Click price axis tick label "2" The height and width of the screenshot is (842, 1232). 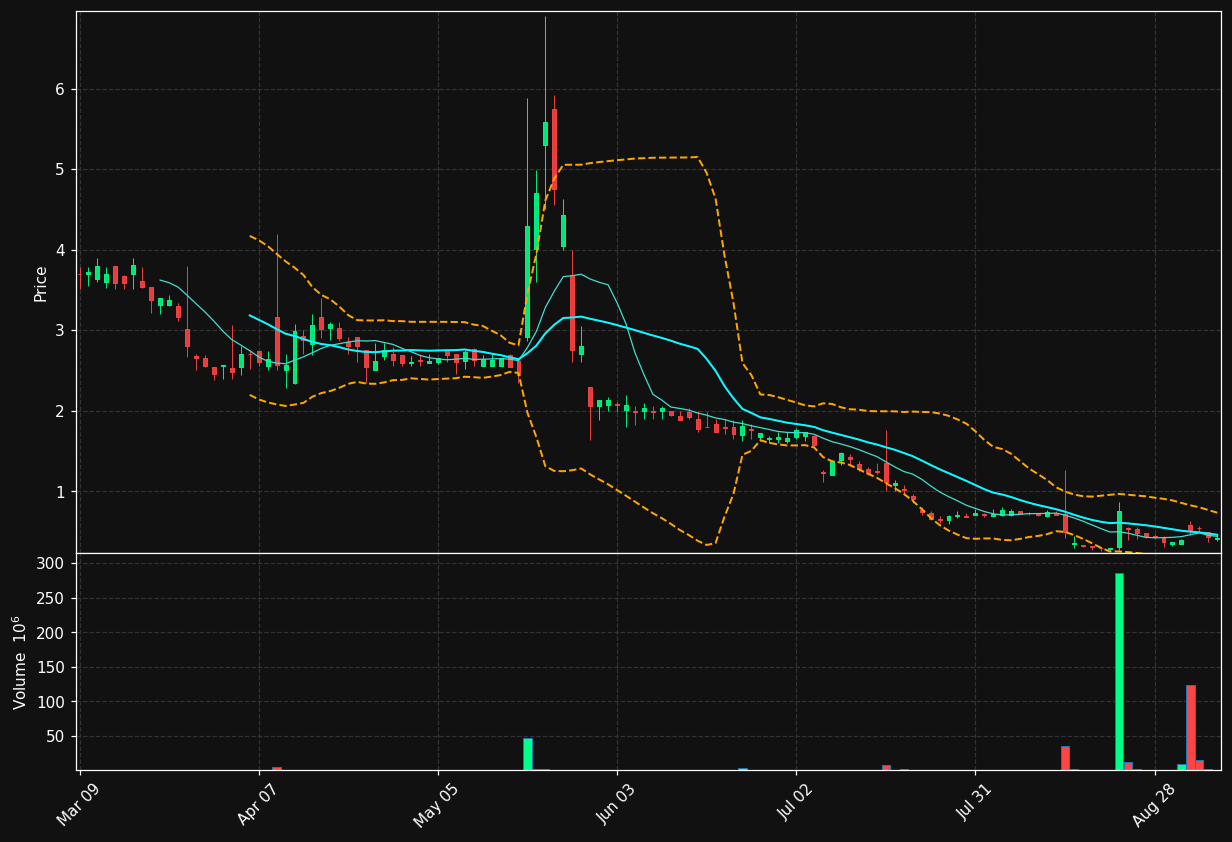tap(59, 412)
